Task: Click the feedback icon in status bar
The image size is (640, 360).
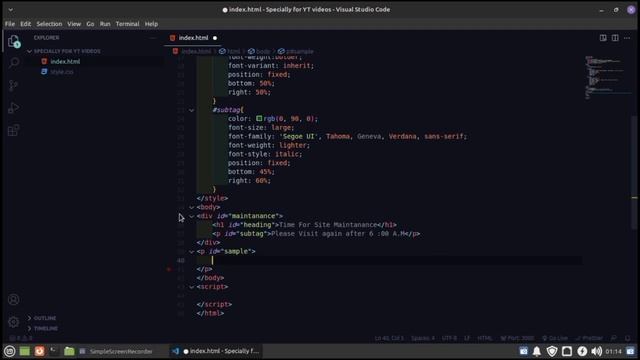Action: point(613,338)
